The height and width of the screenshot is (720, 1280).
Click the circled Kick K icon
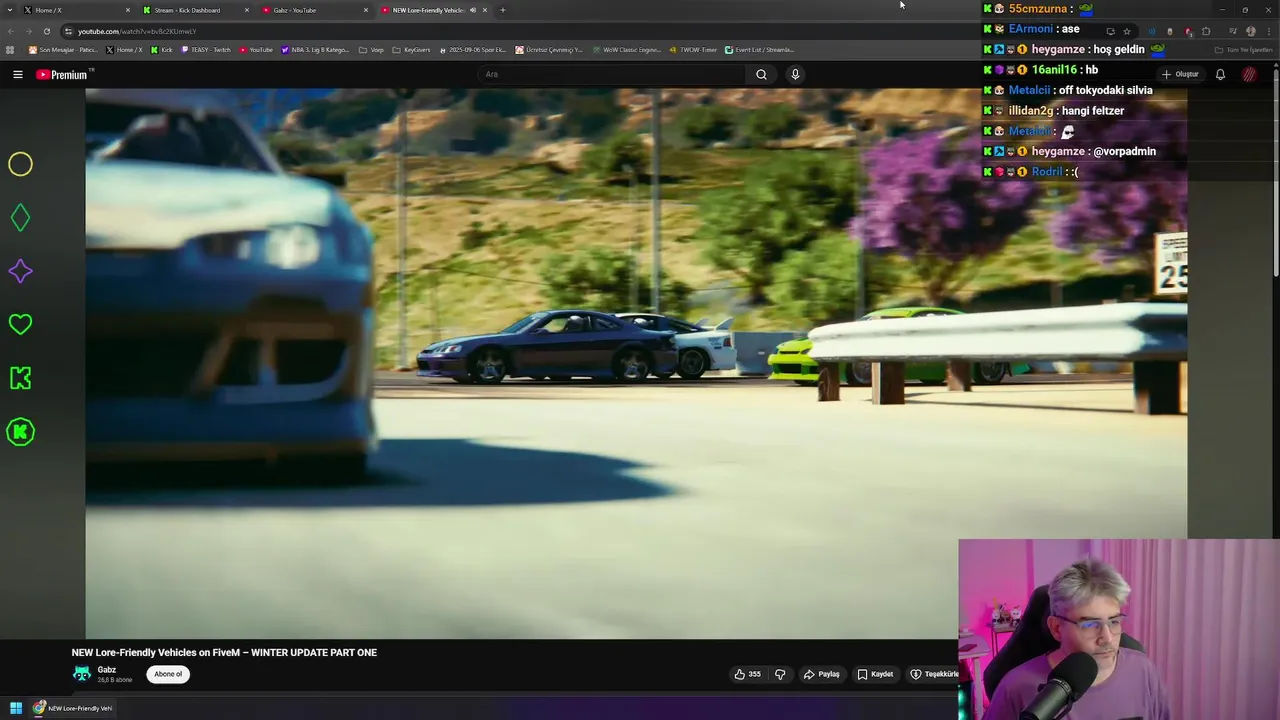tap(20, 432)
